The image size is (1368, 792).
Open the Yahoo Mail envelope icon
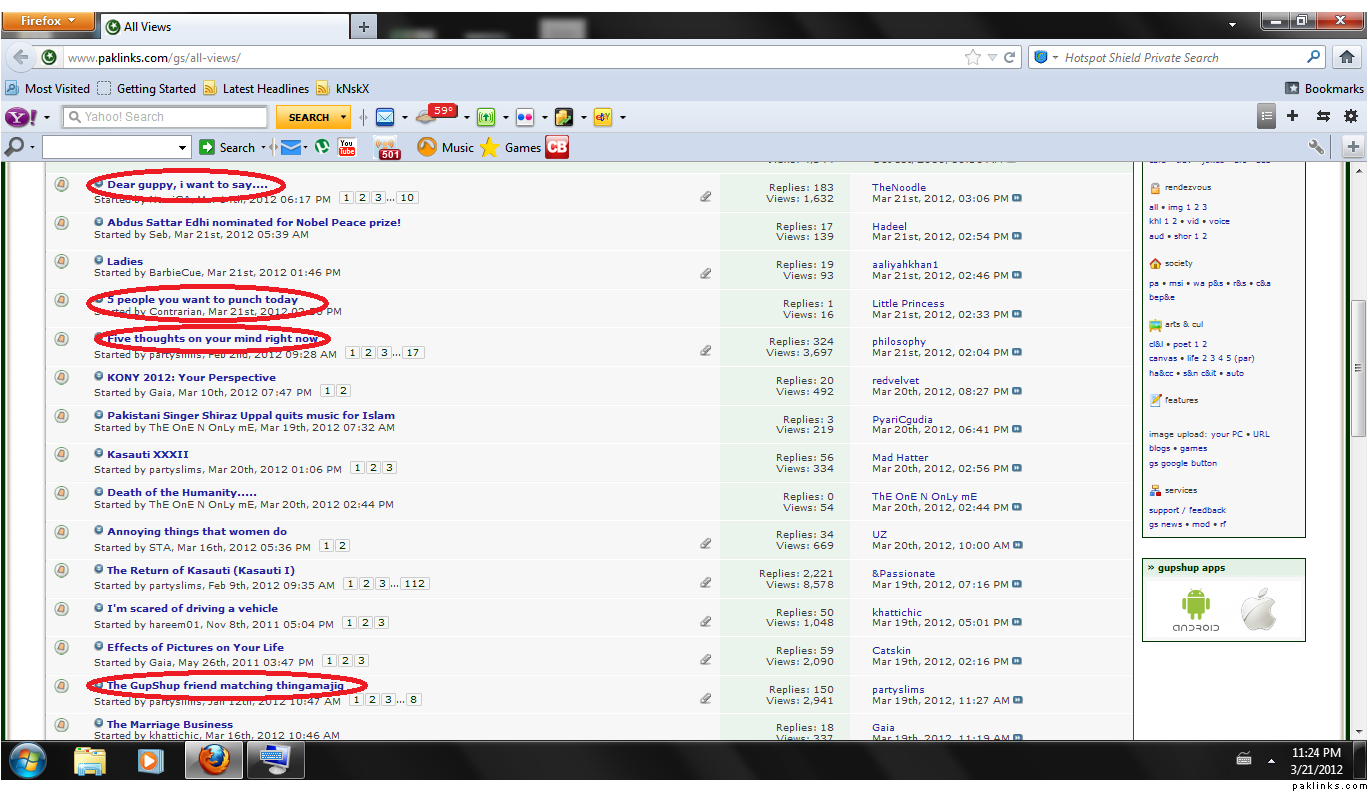385,117
